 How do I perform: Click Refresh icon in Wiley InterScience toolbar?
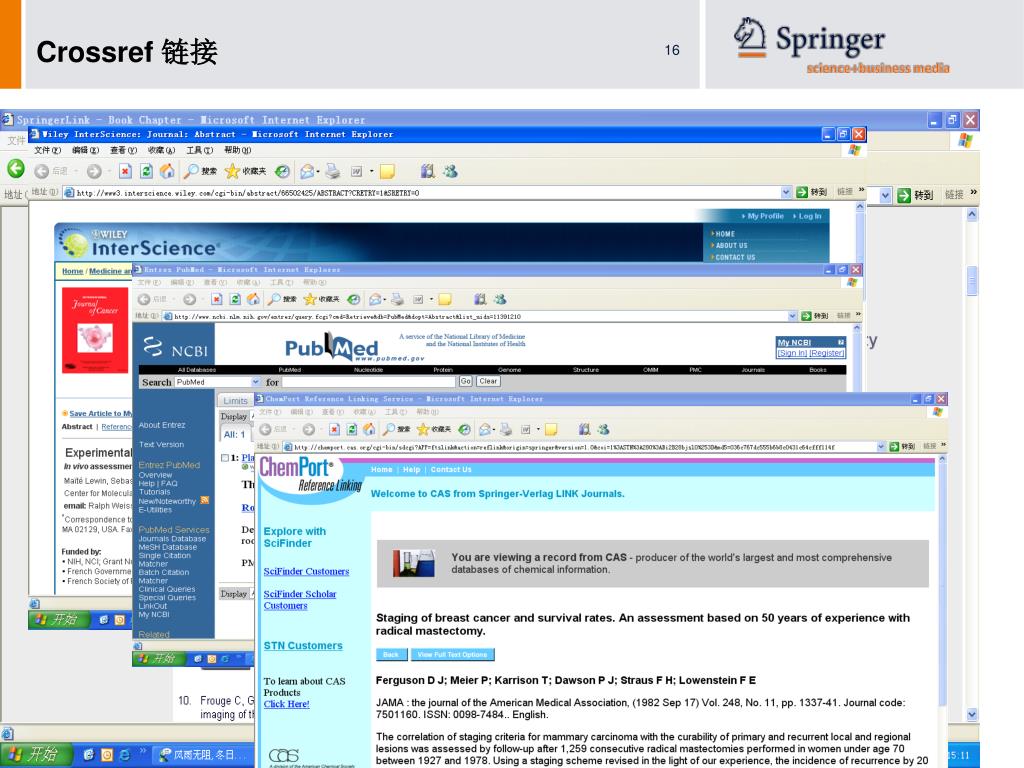tap(146, 171)
